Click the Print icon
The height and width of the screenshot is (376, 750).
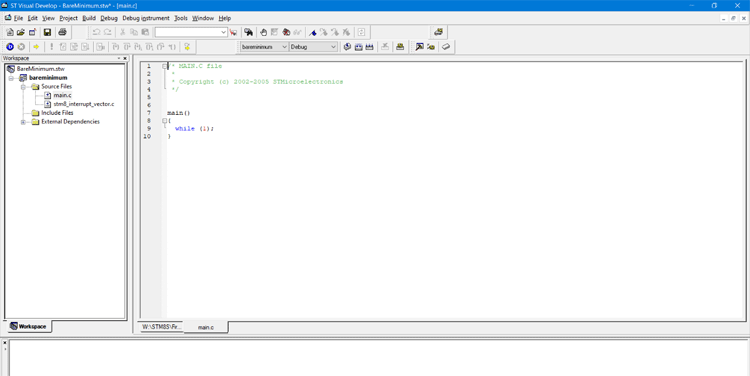coord(62,33)
